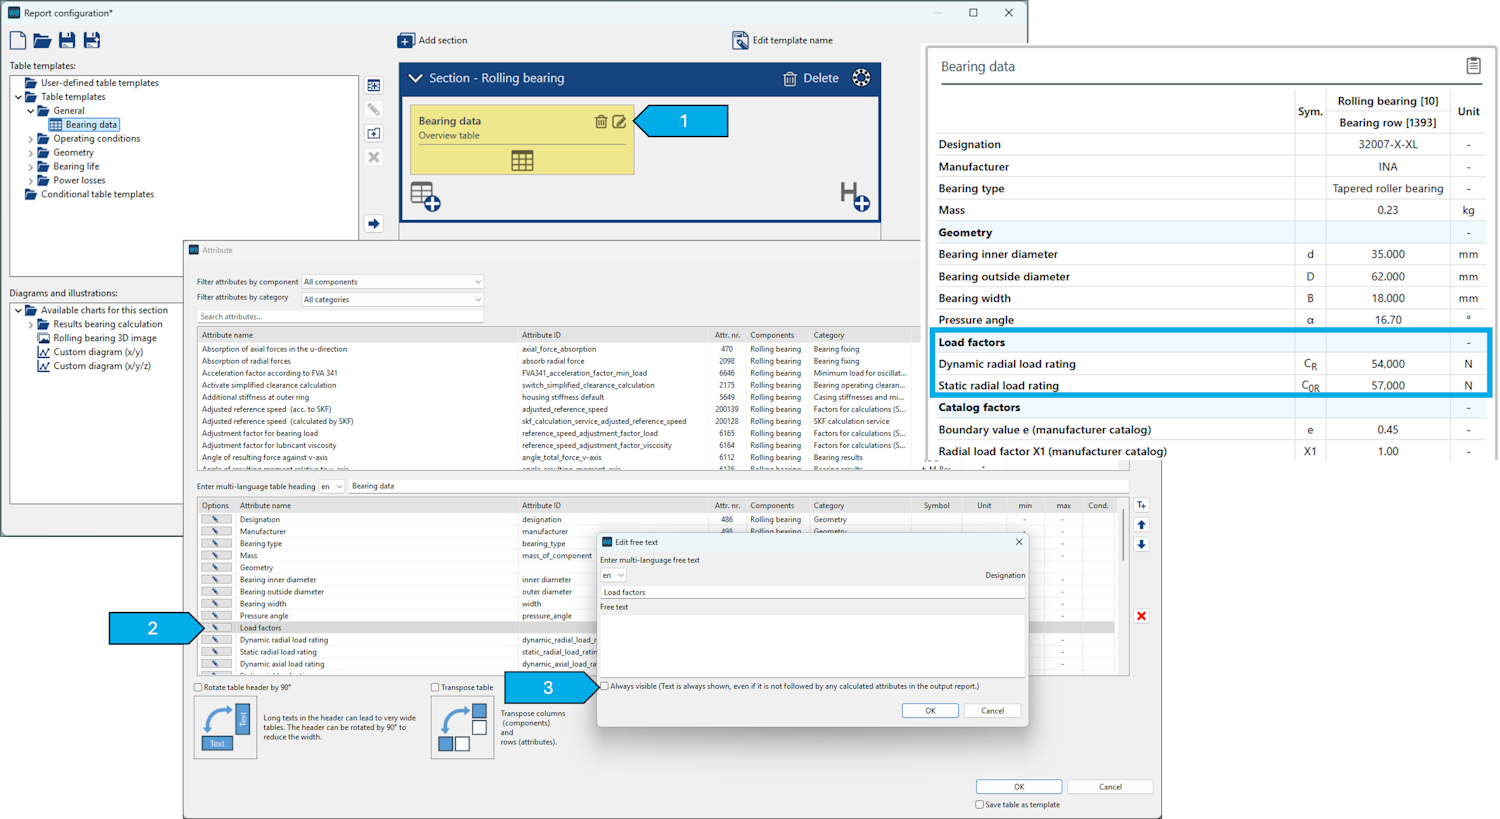Click the new report template icon
Viewport: 1500px width, 819px height.
coord(18,40)
